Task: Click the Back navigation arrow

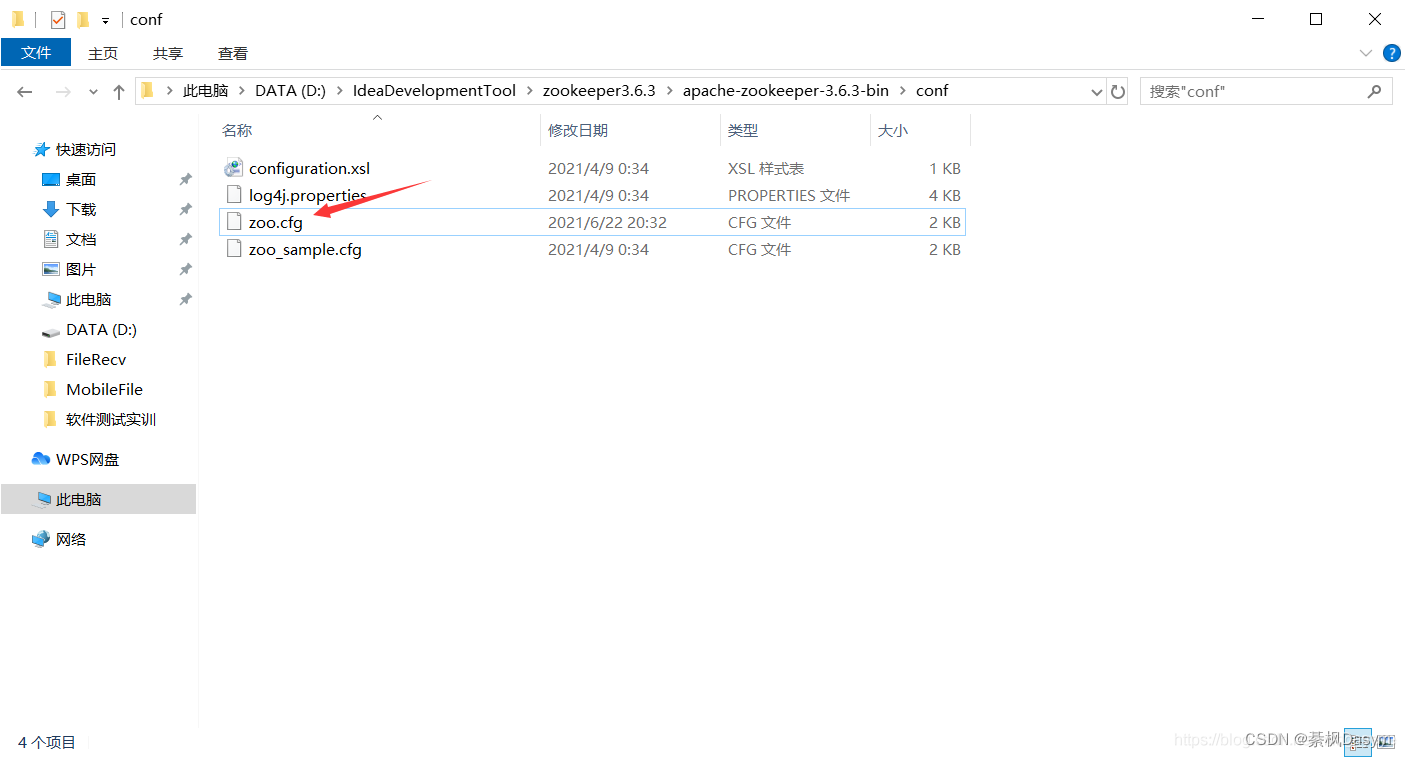Action: coord(25,91)
